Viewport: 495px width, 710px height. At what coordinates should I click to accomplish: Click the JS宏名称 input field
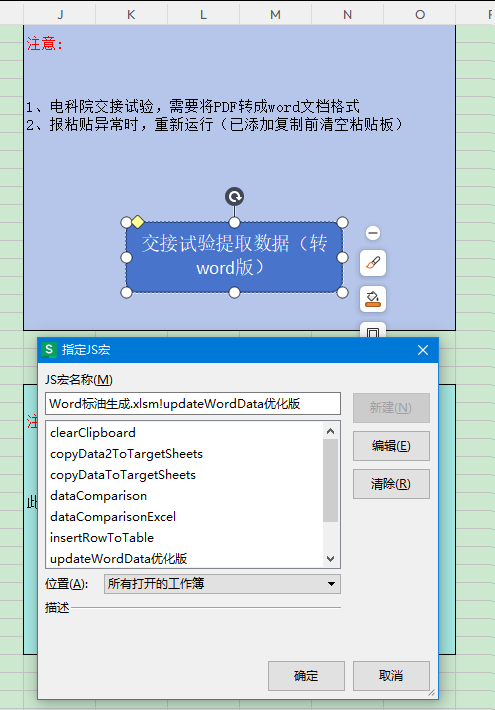click(x=193, y=403)
